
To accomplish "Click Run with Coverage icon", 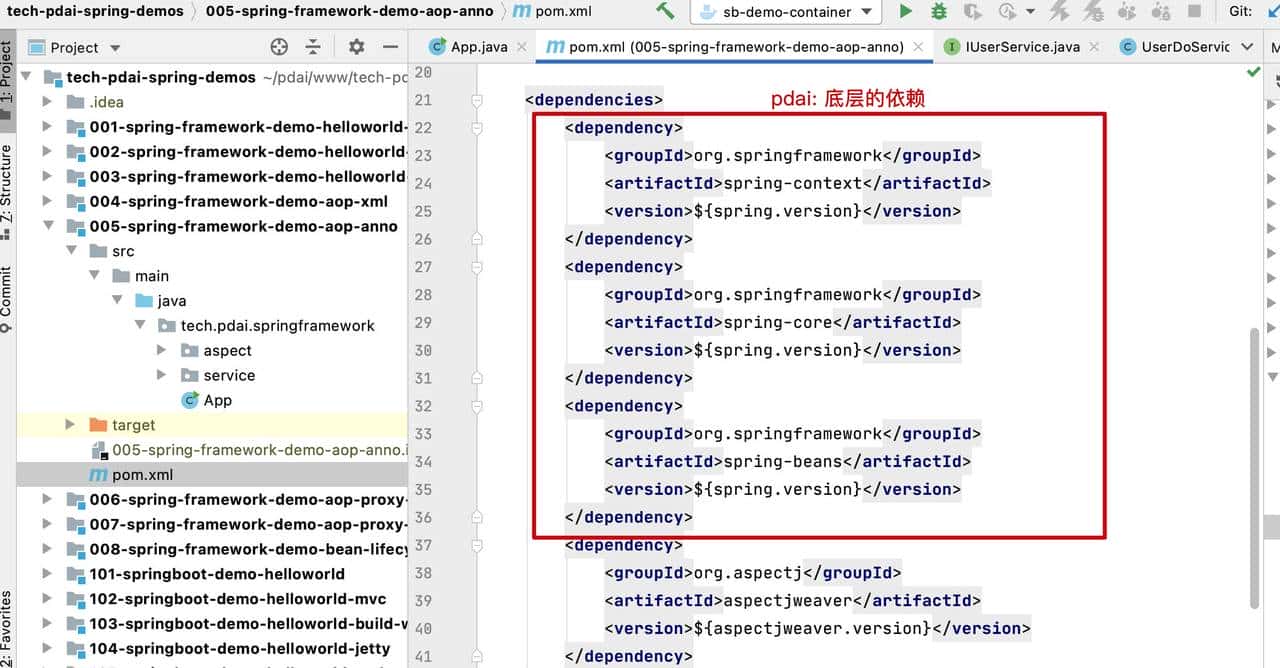I will pyautogui.click(x=971, y=12).
